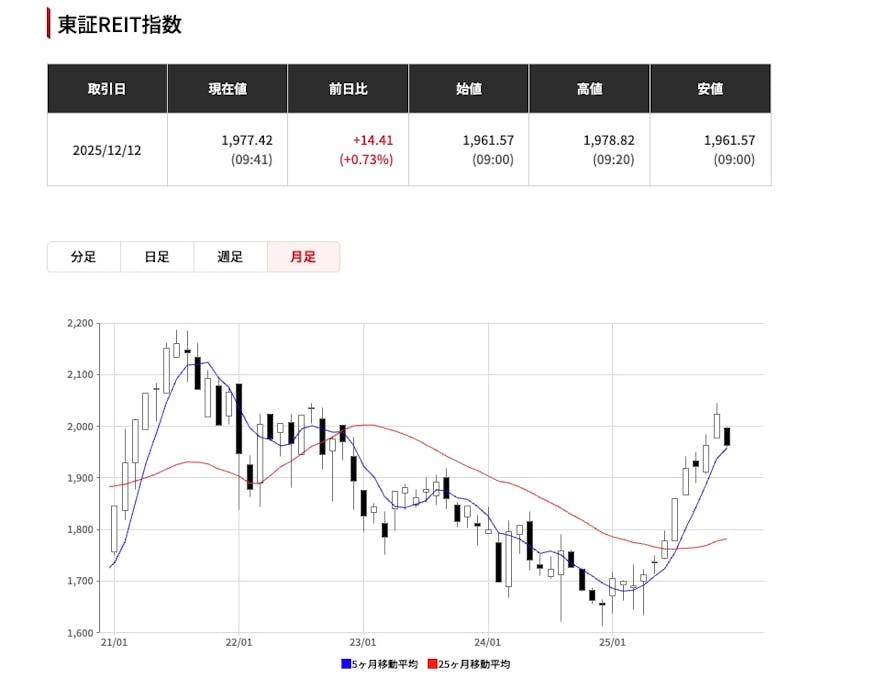Click the 安値 column header

(x=710, y=89)
